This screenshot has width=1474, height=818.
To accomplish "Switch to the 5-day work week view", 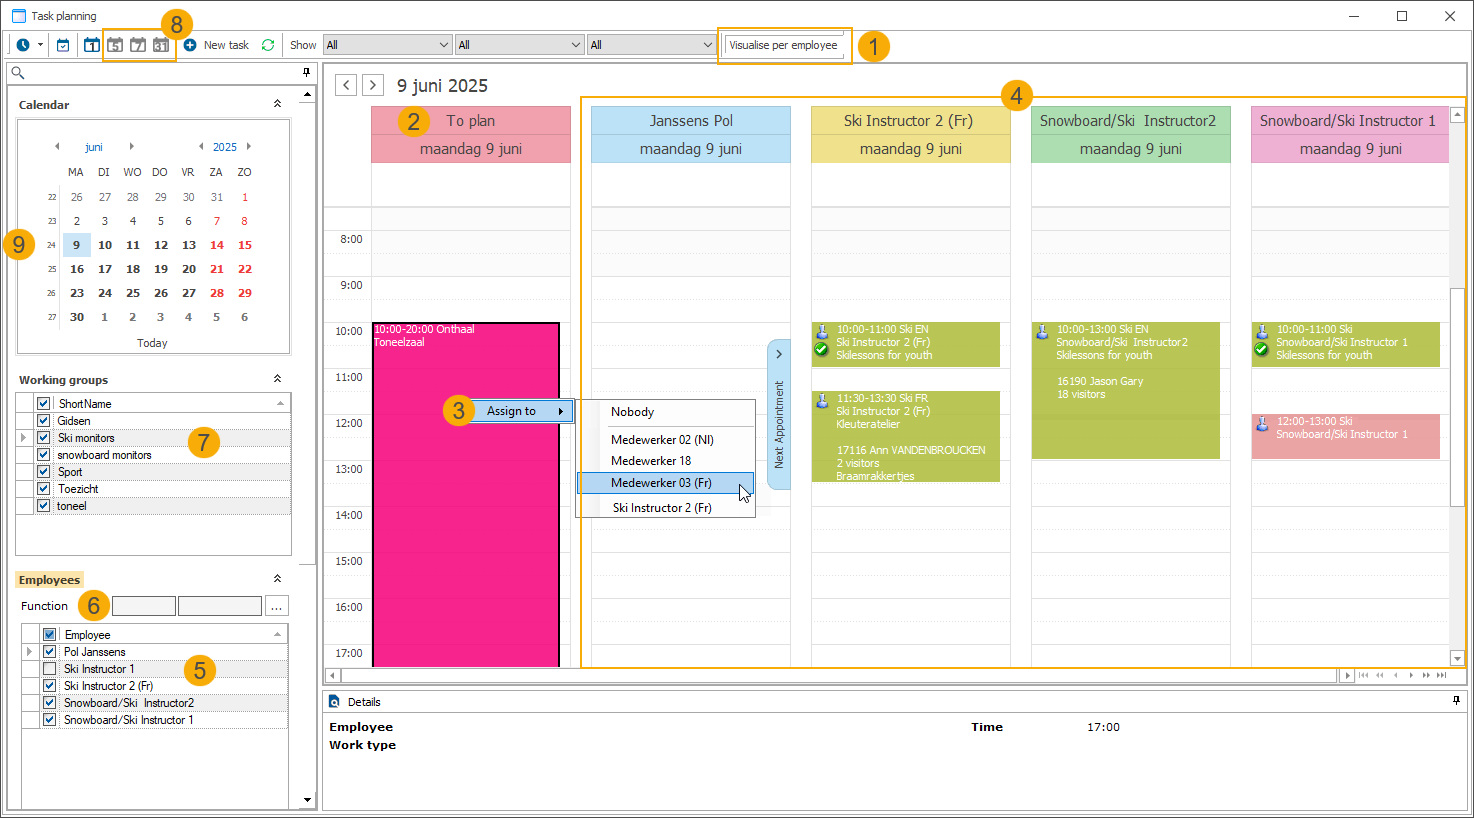I will pos(115,45).
